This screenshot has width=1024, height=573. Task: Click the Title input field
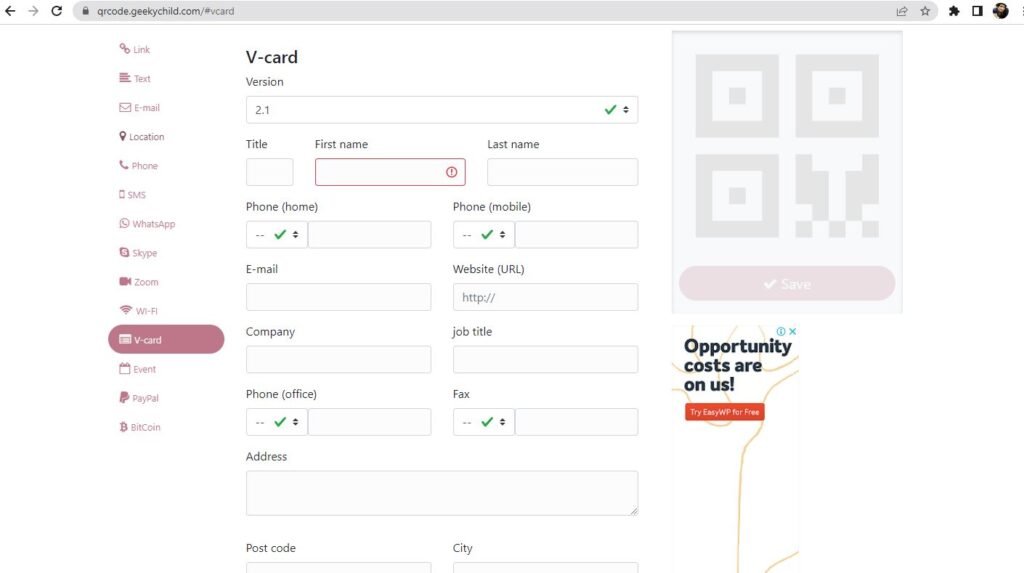(269, 172)
